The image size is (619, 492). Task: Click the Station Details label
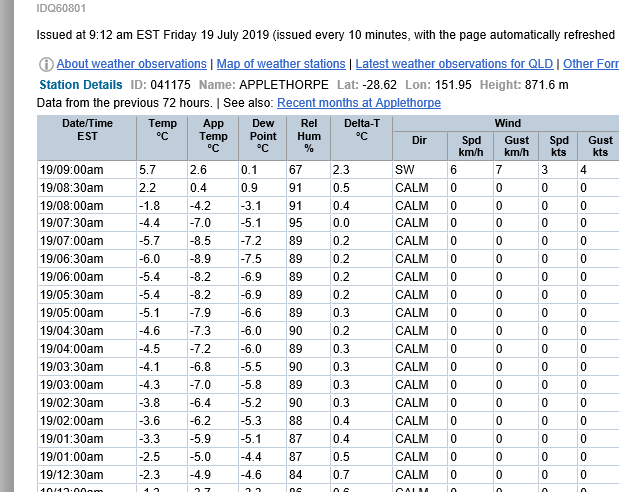(80, 85)
